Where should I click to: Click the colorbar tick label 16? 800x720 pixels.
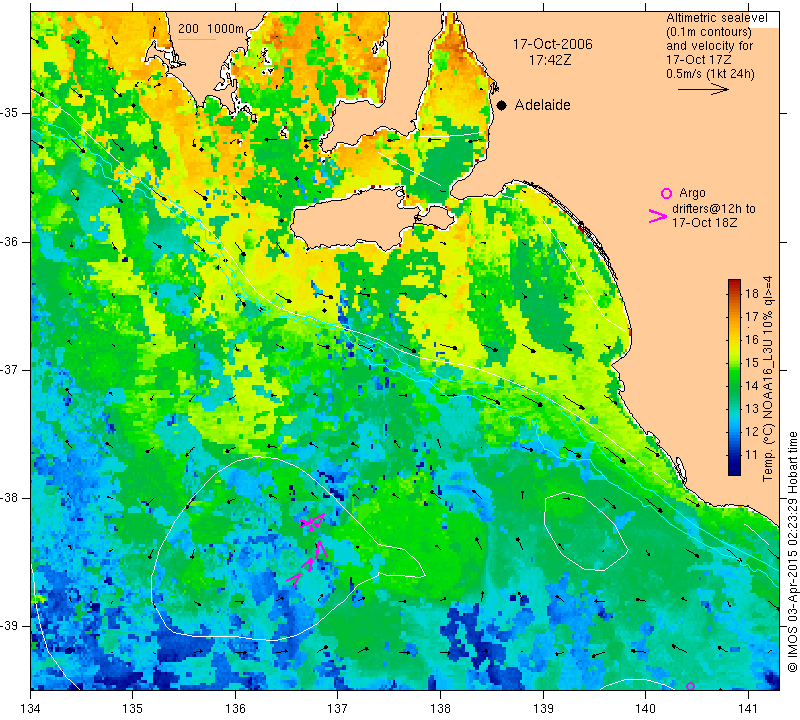click(752, 340)
